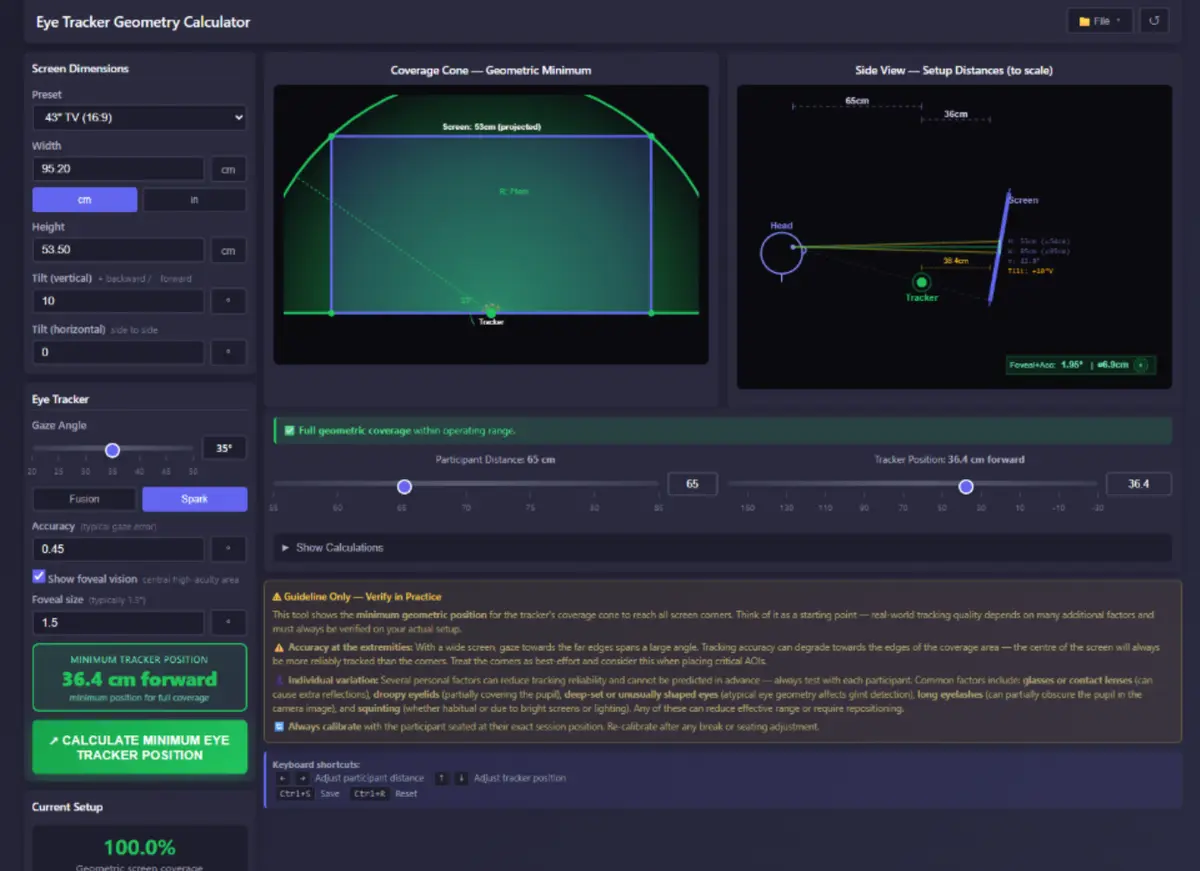Click the reset arrow icon beside File
Screen dimensions: 1200x871
point(1155,20)
